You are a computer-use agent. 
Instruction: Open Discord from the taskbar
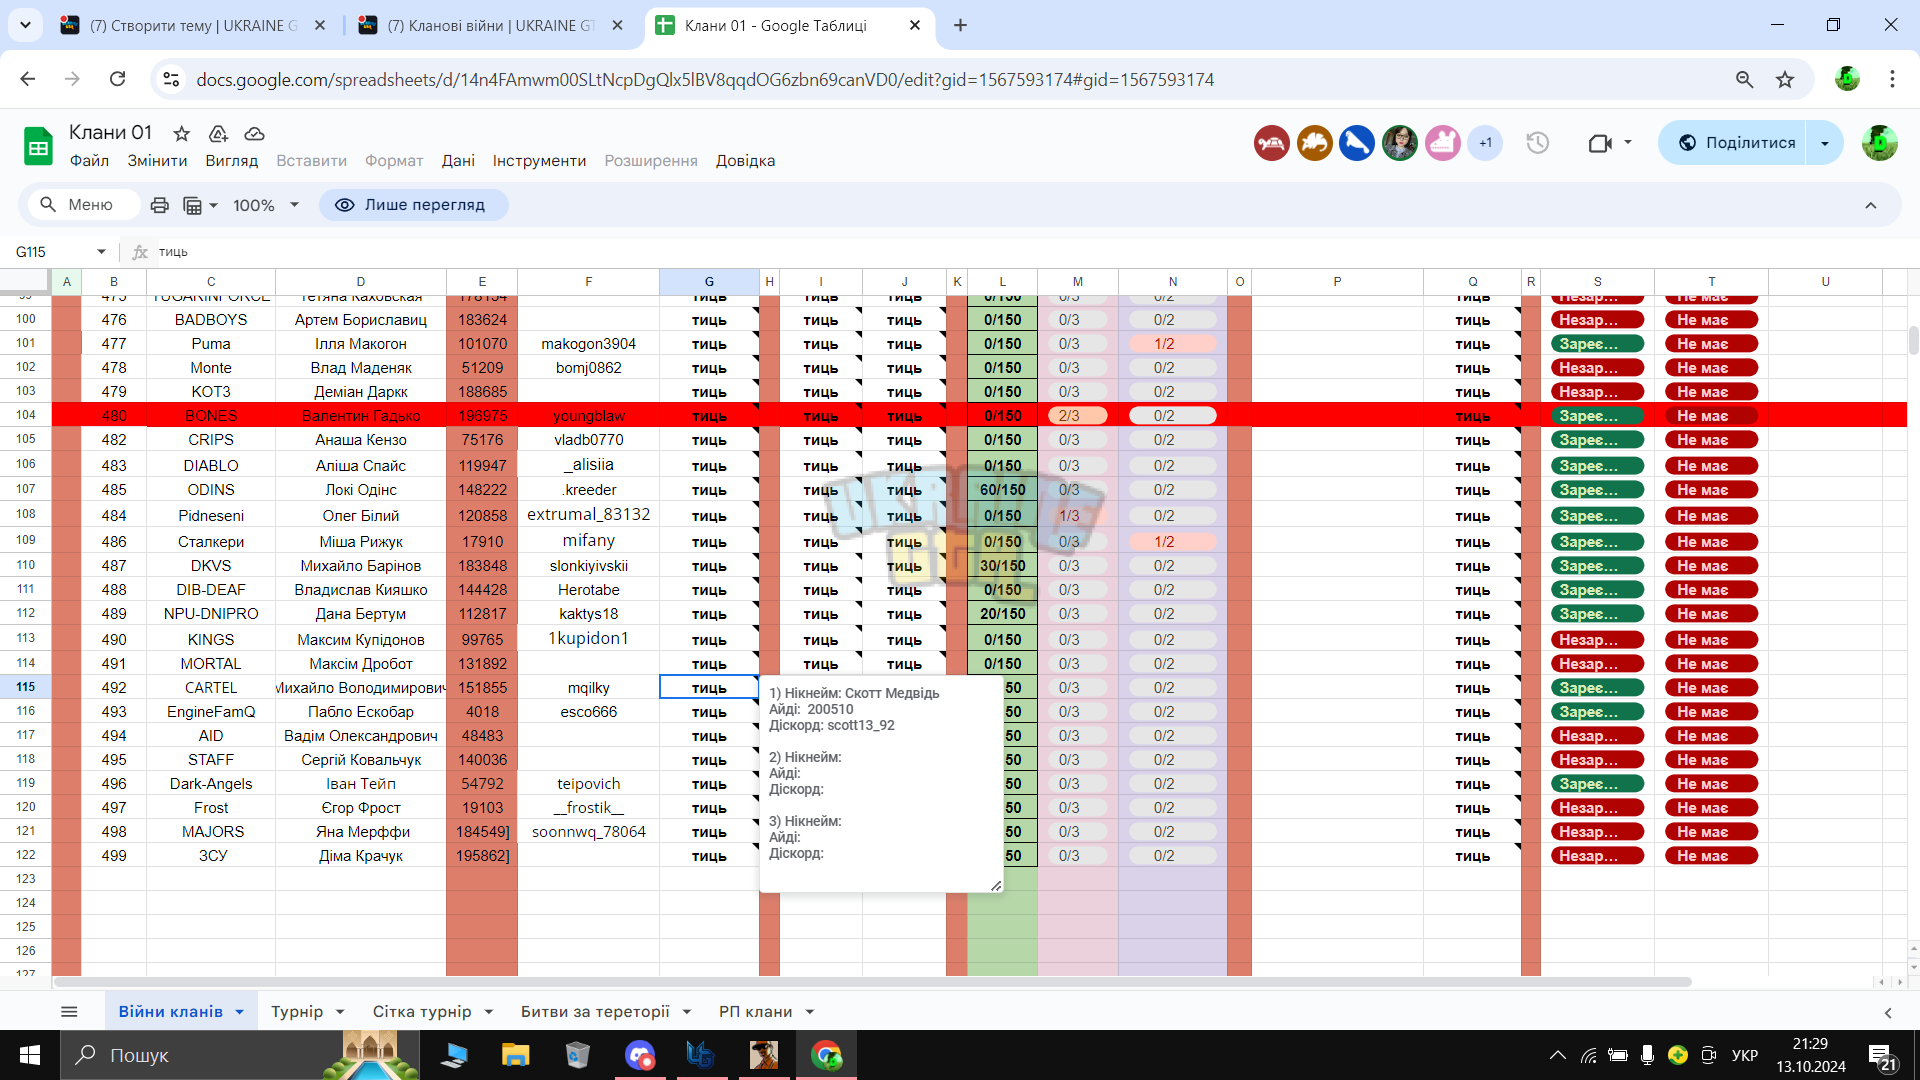(x=640, y=1055)
